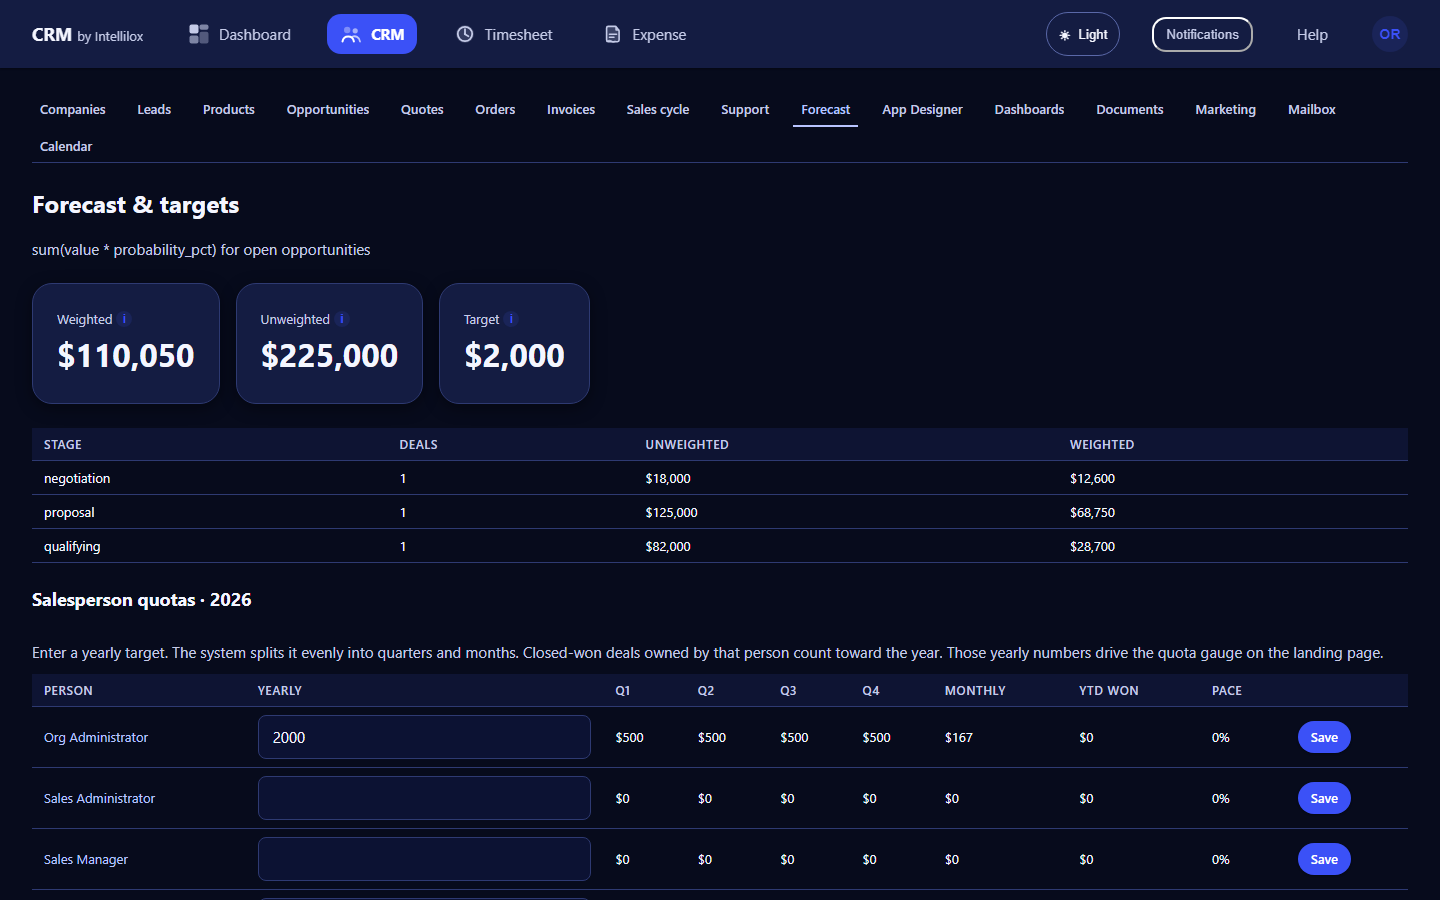The image size is (1440, 900).
Task: Switch to the Orders tab
Action: (x=495, y=110)
